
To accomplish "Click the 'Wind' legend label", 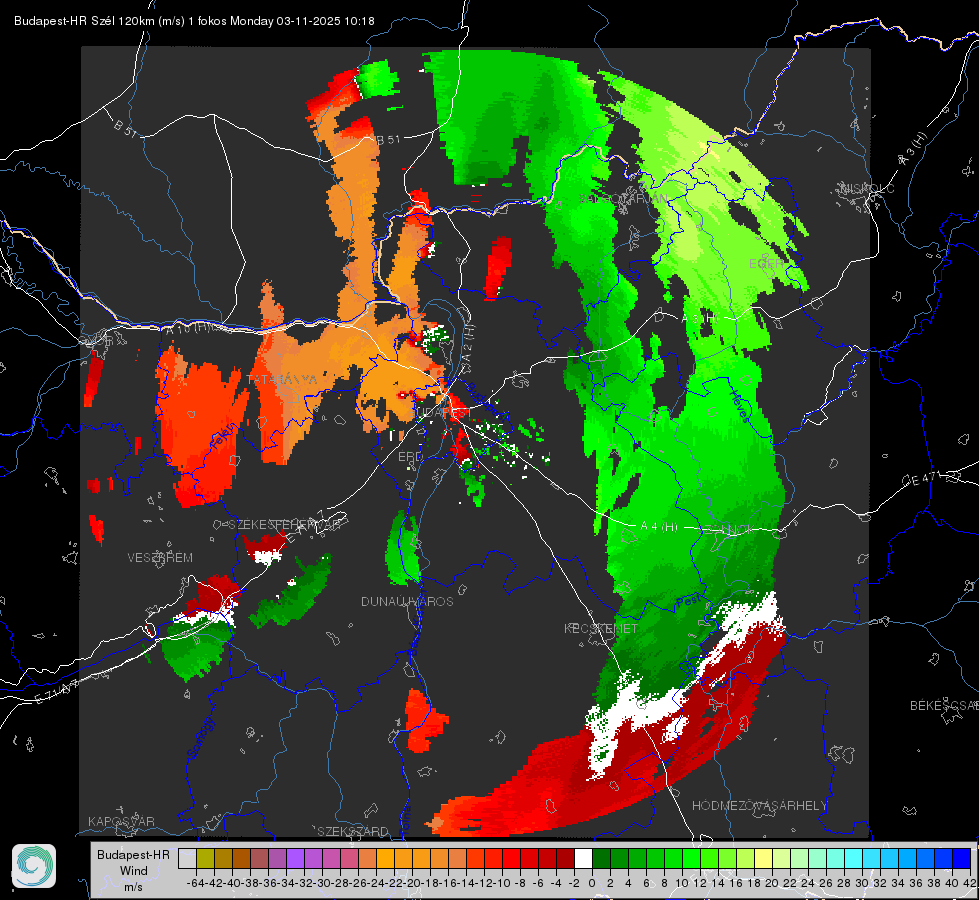I will click(x=134, y=871).
